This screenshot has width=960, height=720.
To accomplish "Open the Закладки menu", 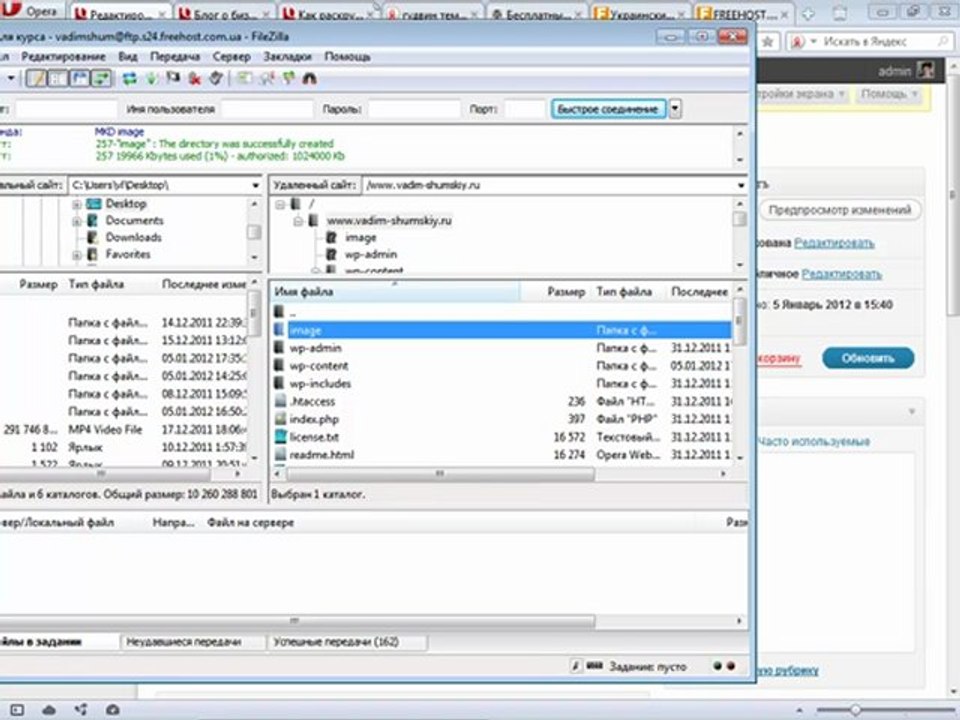I will 287,56.
